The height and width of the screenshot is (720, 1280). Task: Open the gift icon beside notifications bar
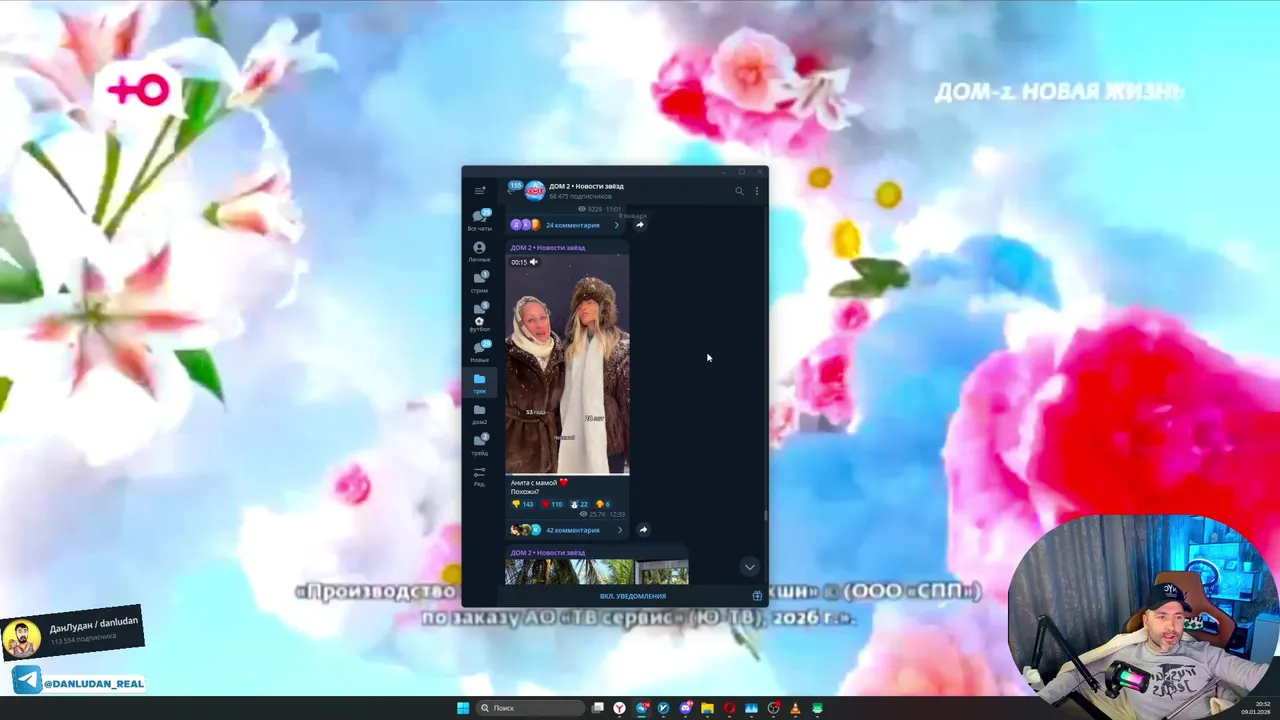point(757,596)
